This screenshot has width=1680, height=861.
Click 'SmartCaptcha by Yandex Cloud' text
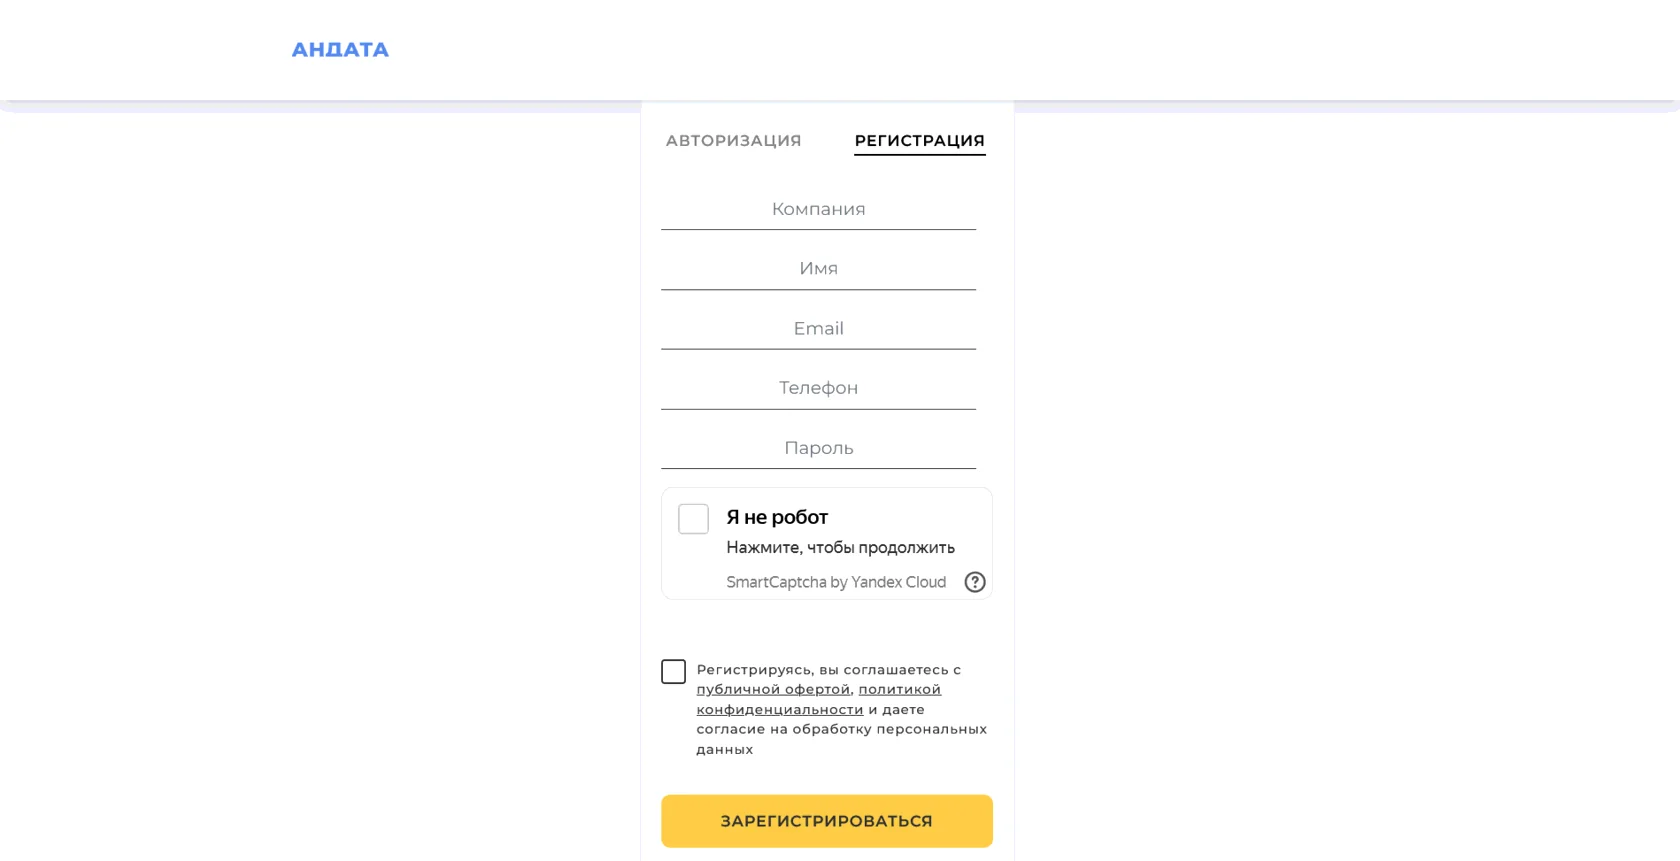pyautogui.click(x=836, y=582)
